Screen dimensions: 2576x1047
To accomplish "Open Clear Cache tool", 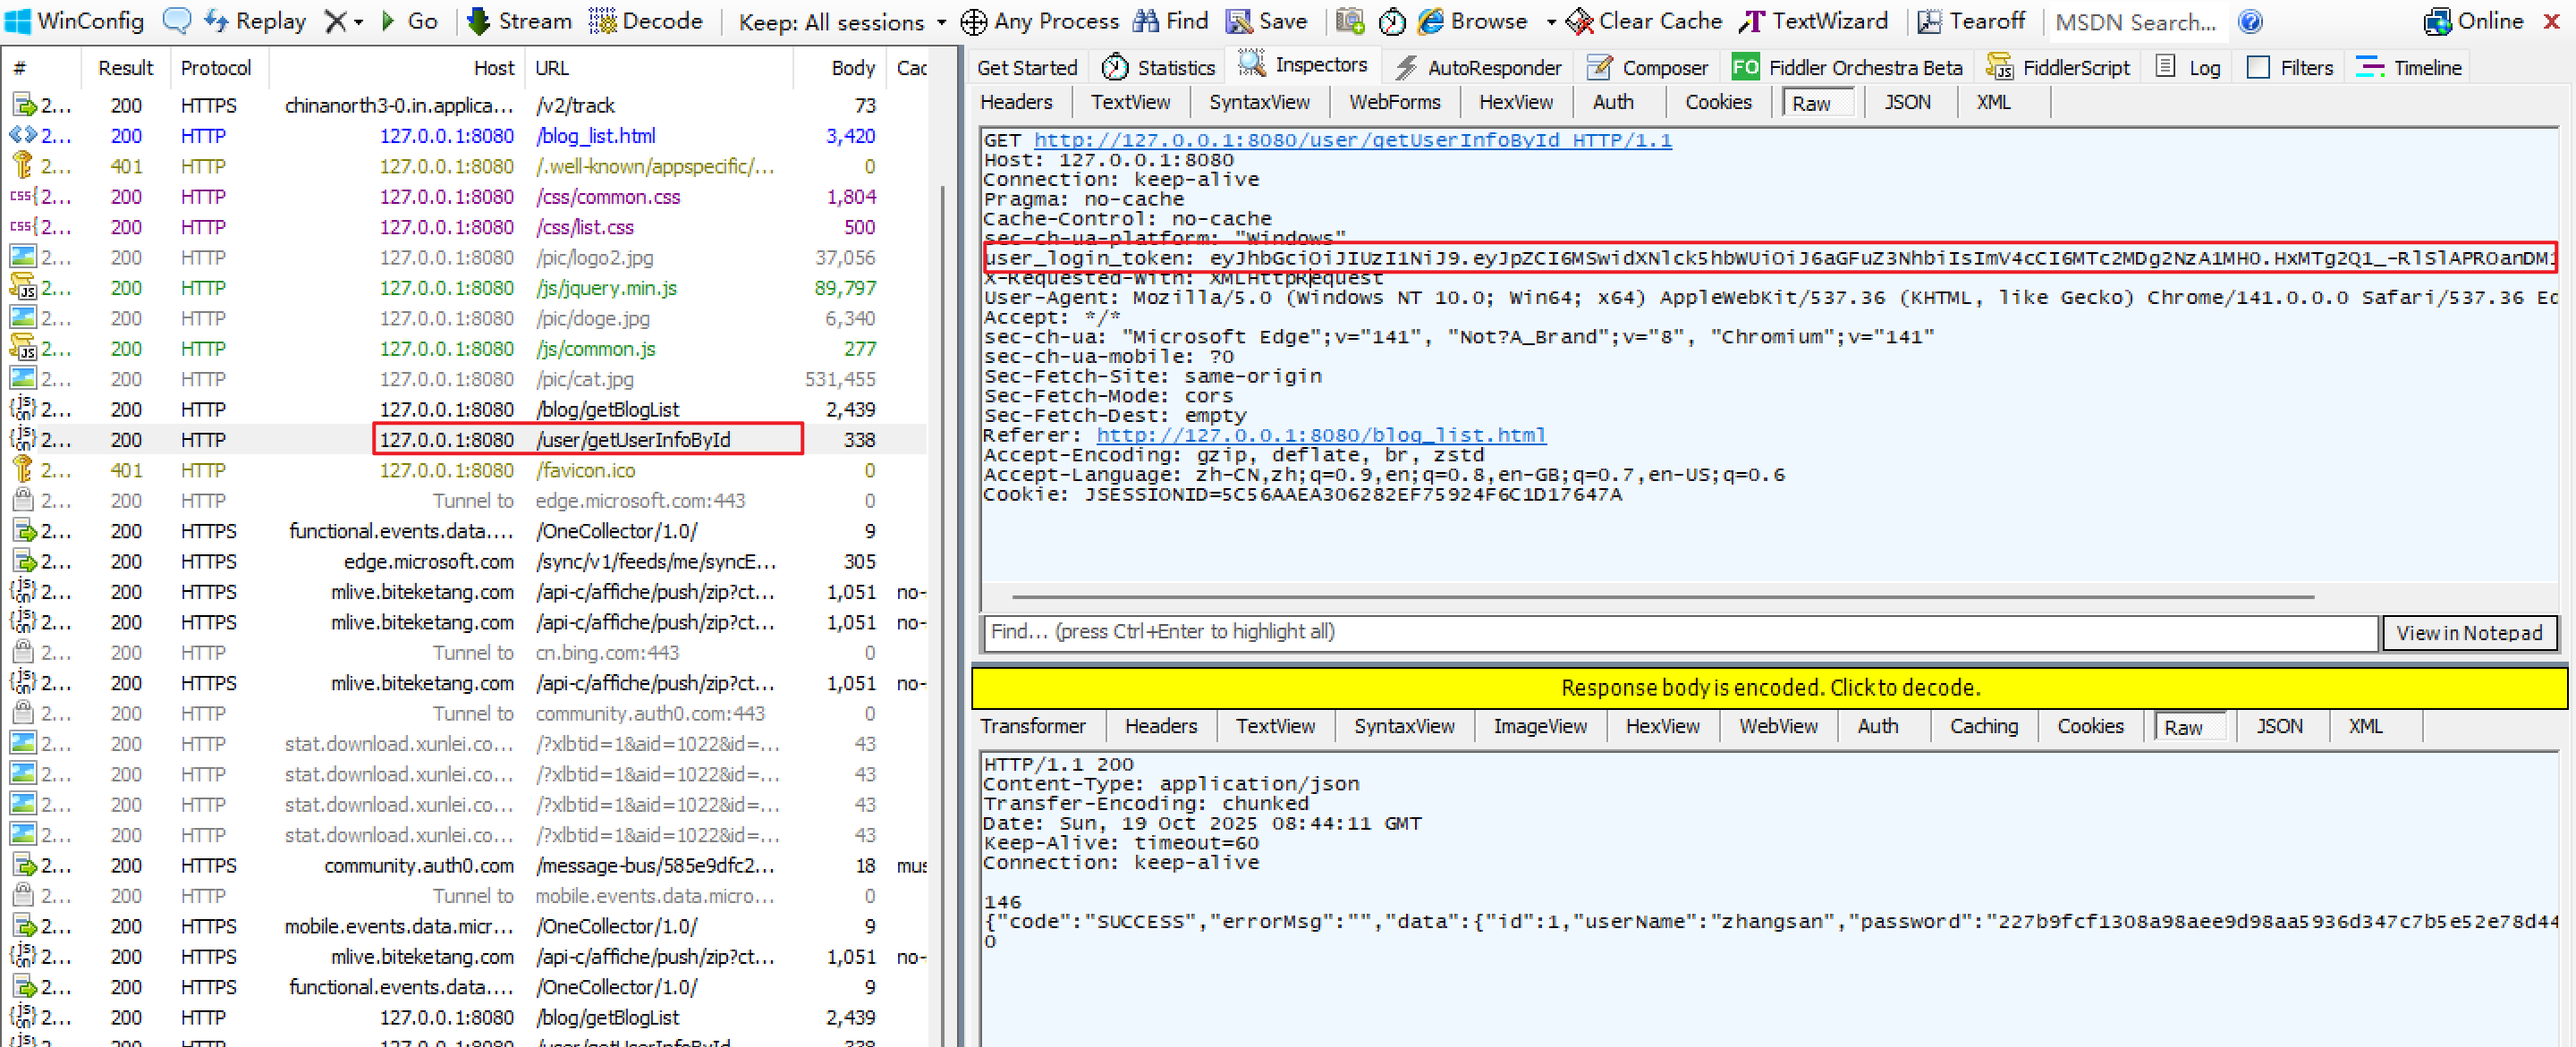I will 1643,21.
